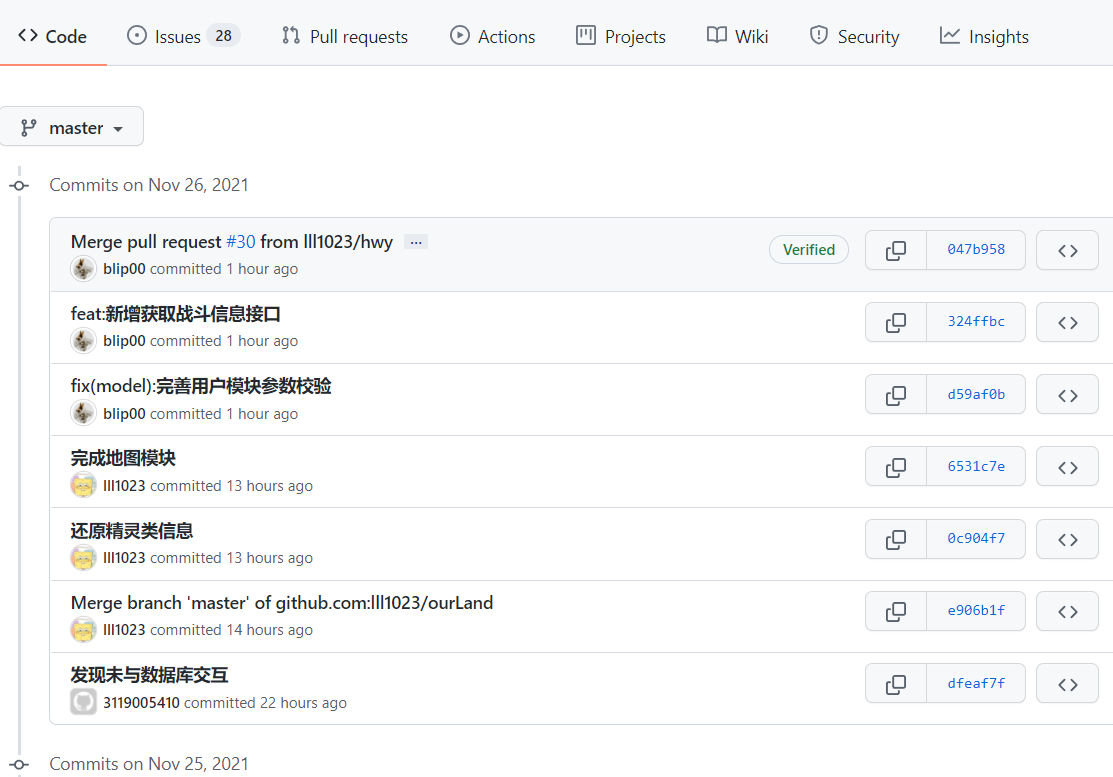The width and height of the screenshot is (1113, 777).
Task: Browse repository at commit d59af0b
Action: [1068, 395]
